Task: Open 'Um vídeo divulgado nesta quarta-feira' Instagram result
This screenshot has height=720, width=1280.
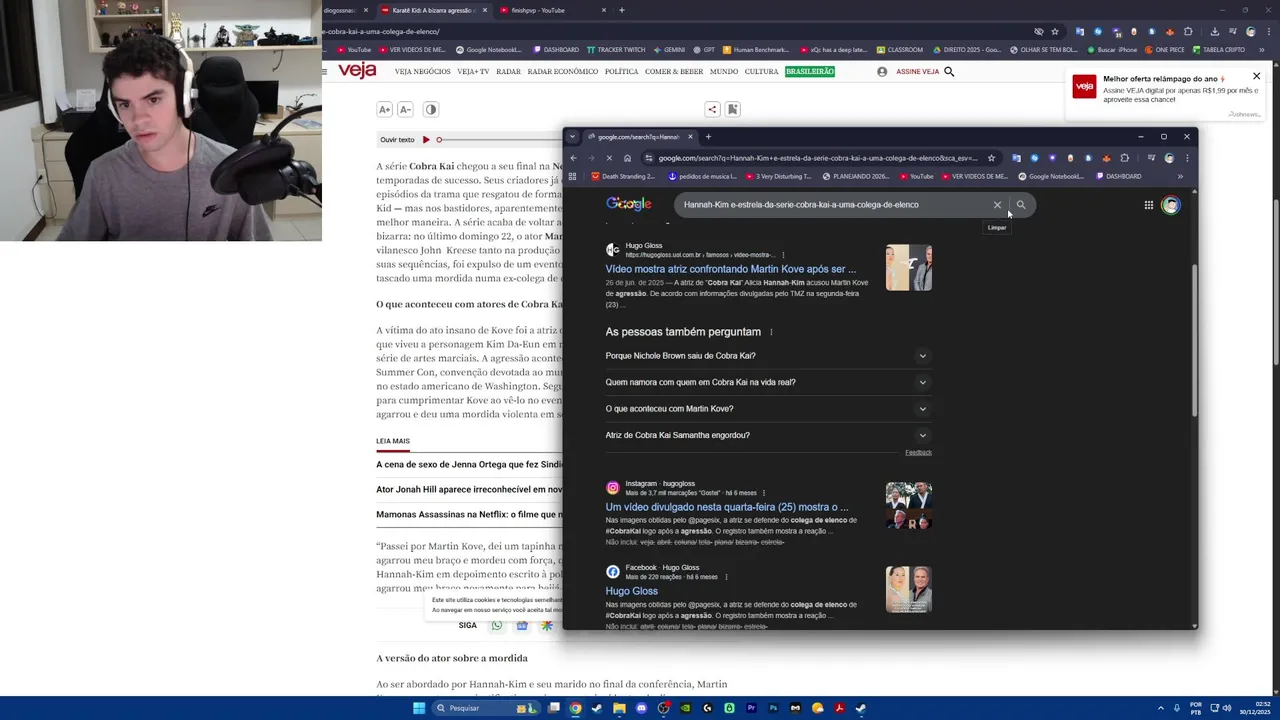Action: pos(726,507)
